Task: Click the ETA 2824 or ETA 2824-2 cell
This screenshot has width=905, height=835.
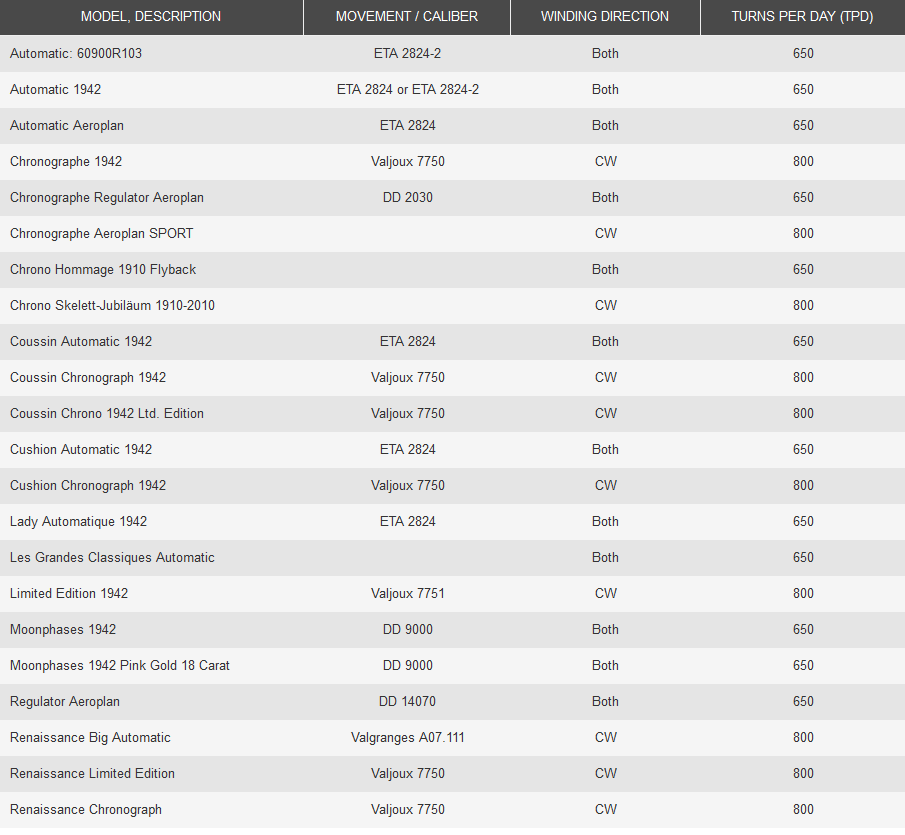Action: [408, 90]
